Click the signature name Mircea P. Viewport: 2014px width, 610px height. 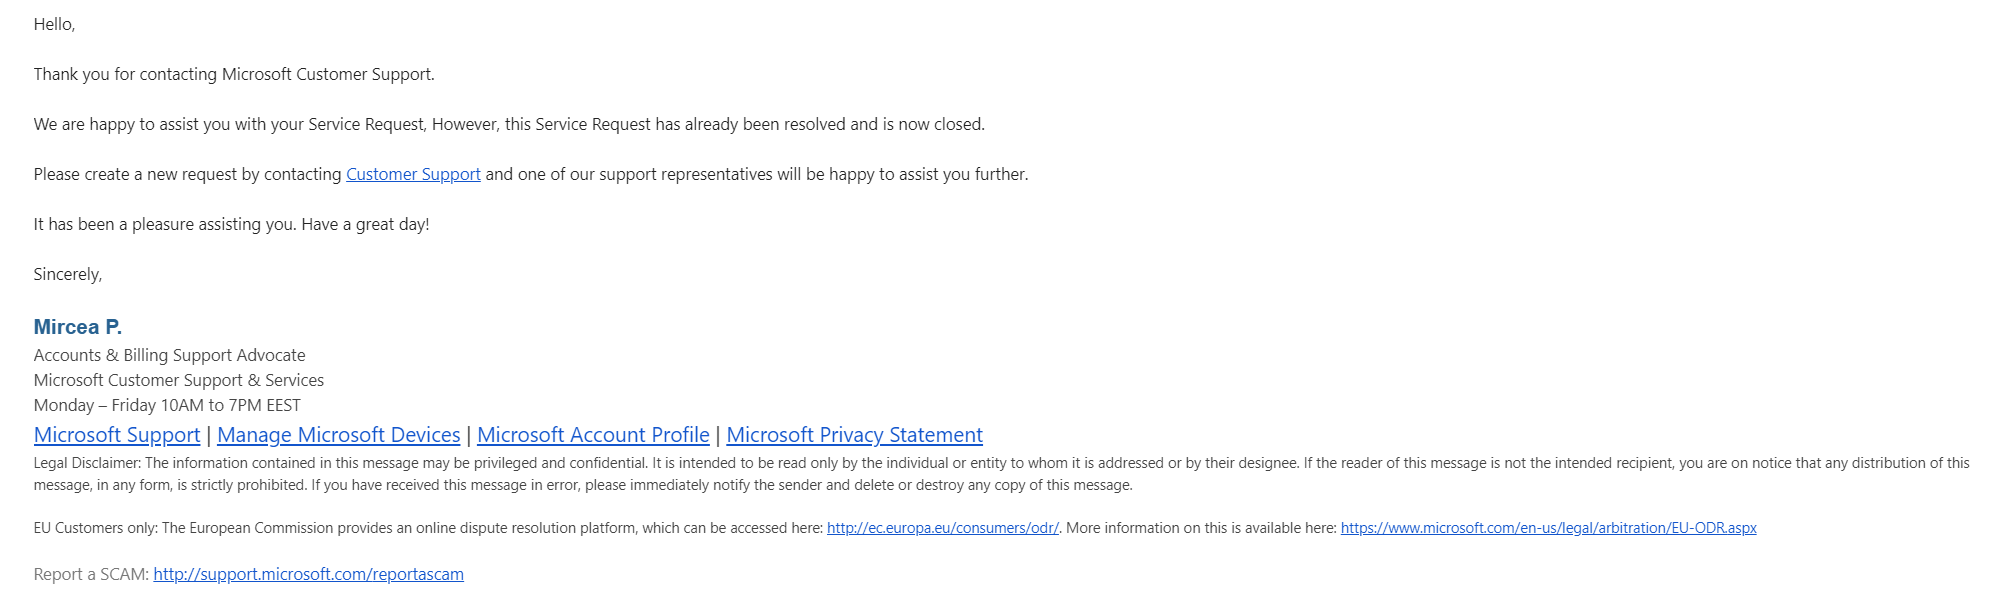tap(78, 327)
